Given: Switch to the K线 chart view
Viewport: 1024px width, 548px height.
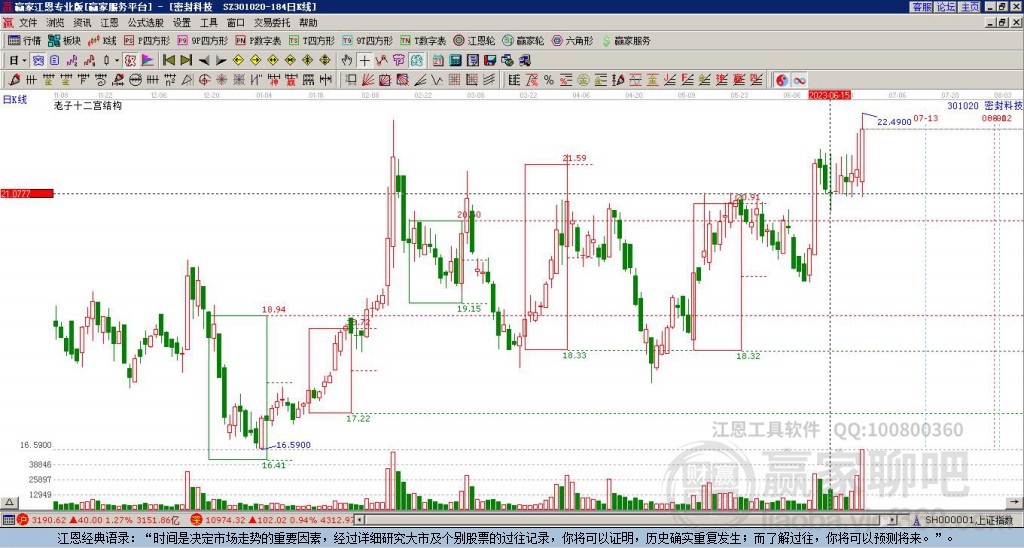Looking at the screenshot, I should click(102, 40).
